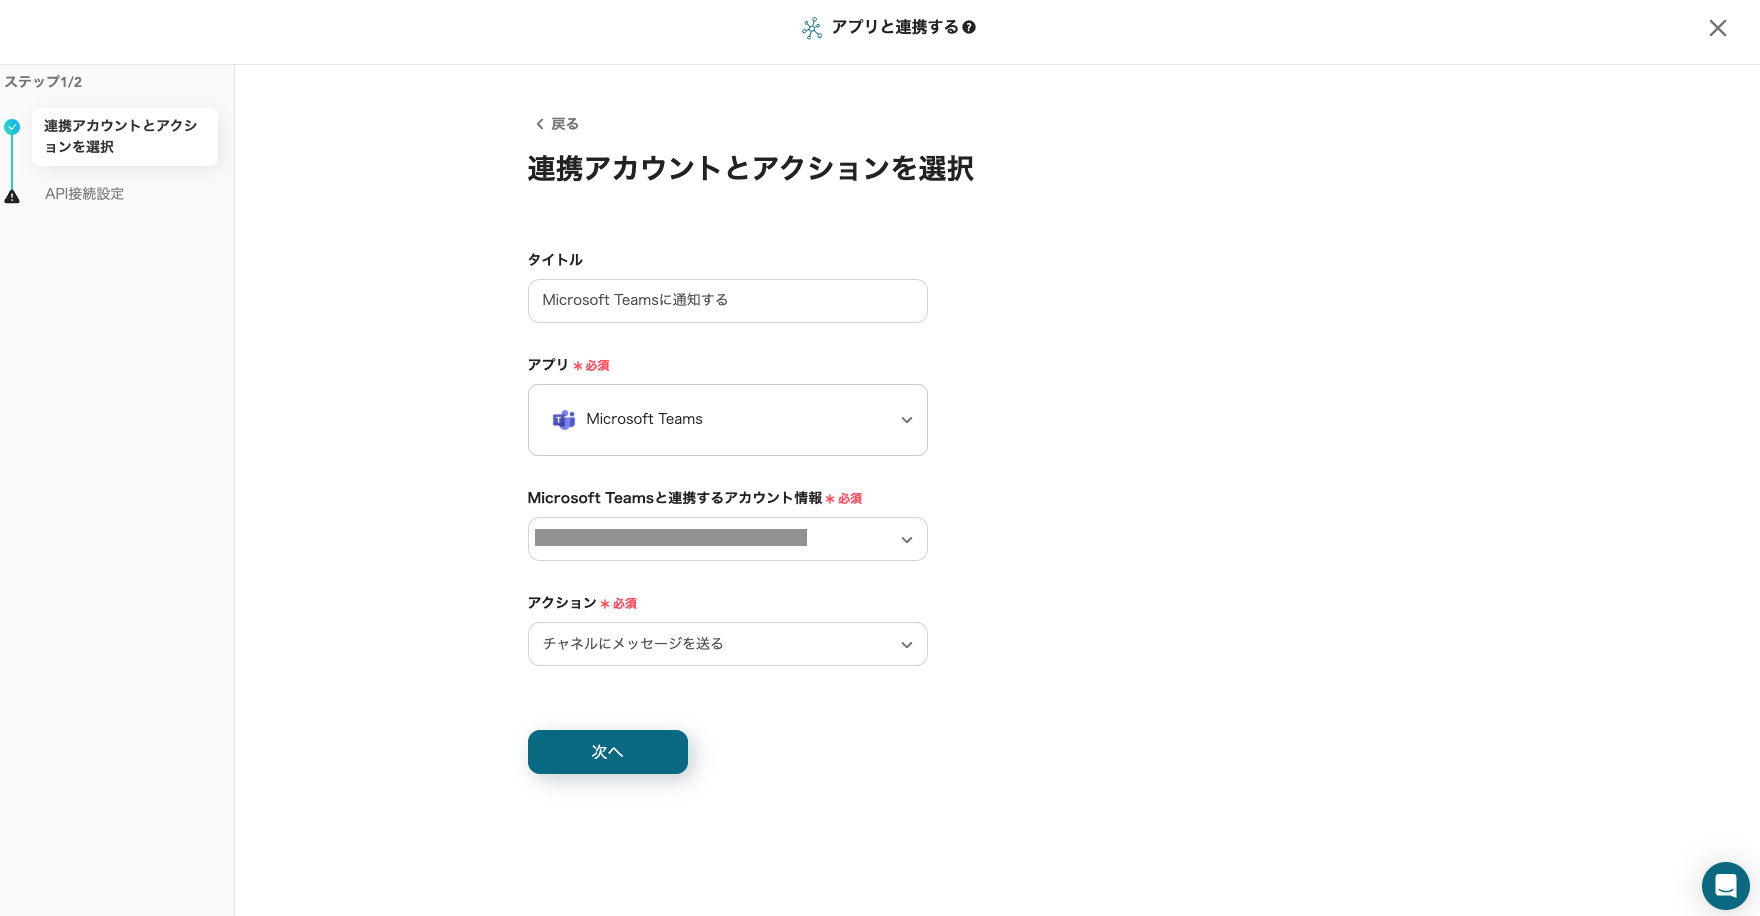Click the back chevron arrow icon
The height and width of the screenshot is (916, 1760).
pyautogui.click(x=540, y=124)
